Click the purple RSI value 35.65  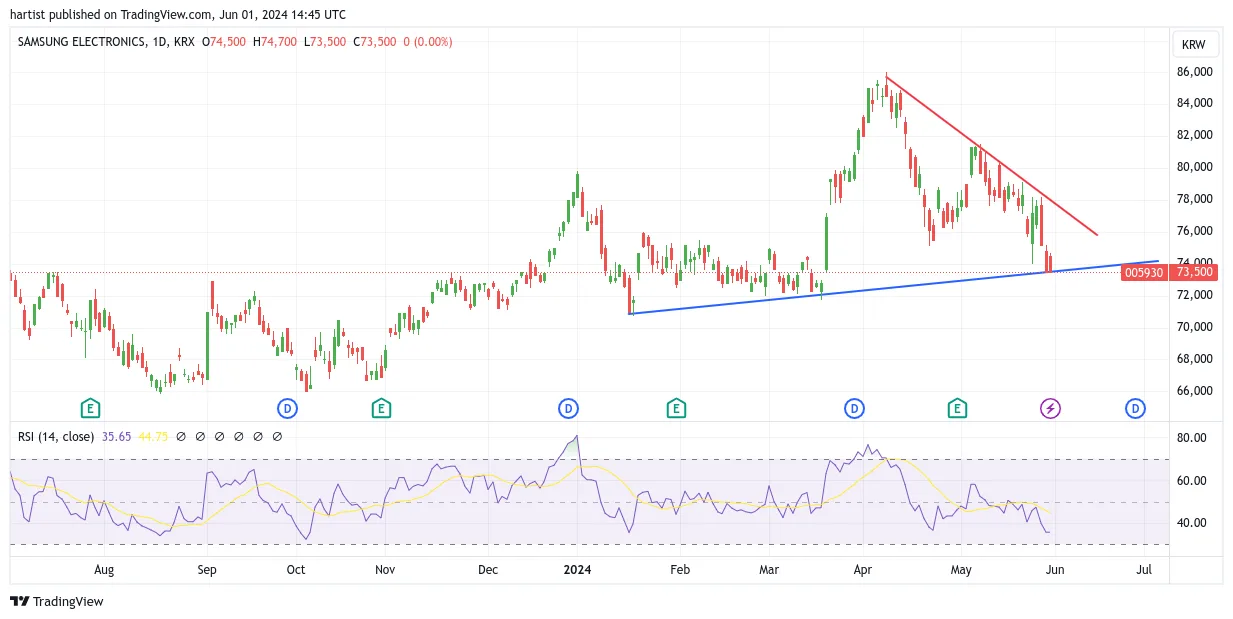(x=116, y=437)
